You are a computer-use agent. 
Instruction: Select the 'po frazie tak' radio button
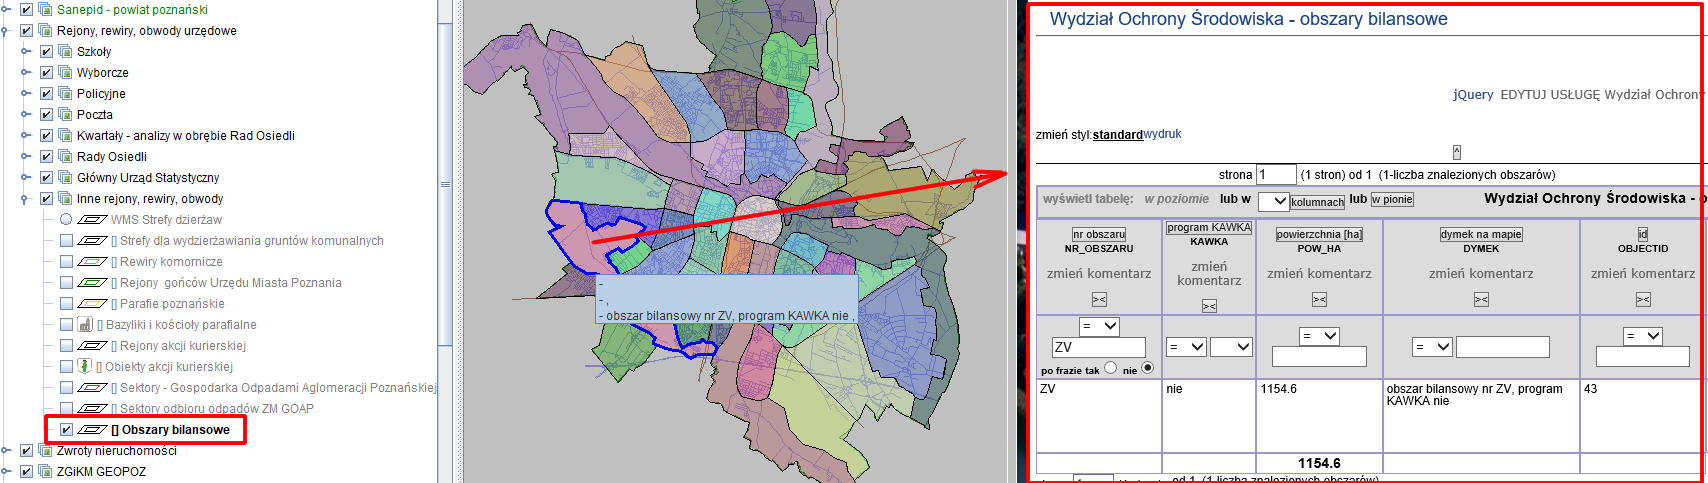(1110, 368)
